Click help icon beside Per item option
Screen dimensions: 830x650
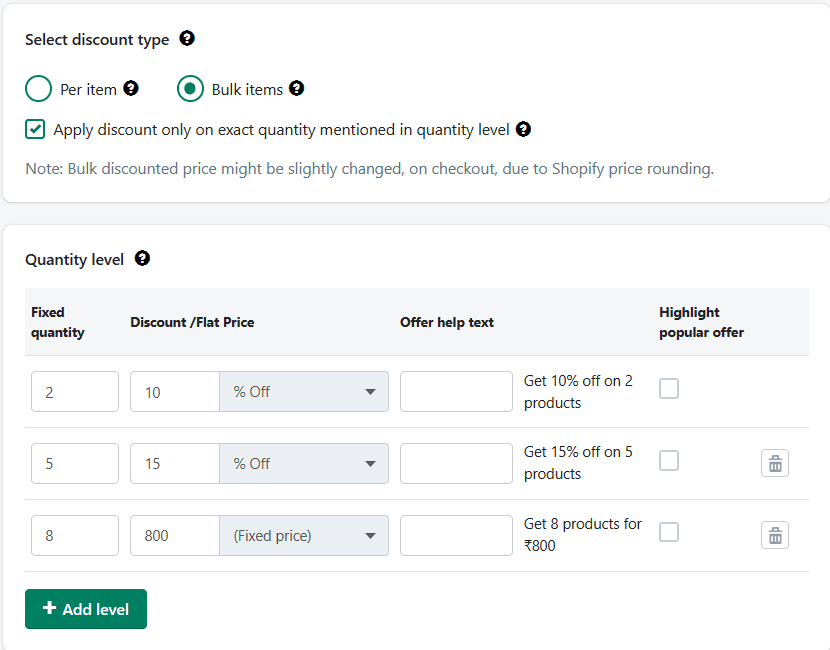(x=131, y=88)
